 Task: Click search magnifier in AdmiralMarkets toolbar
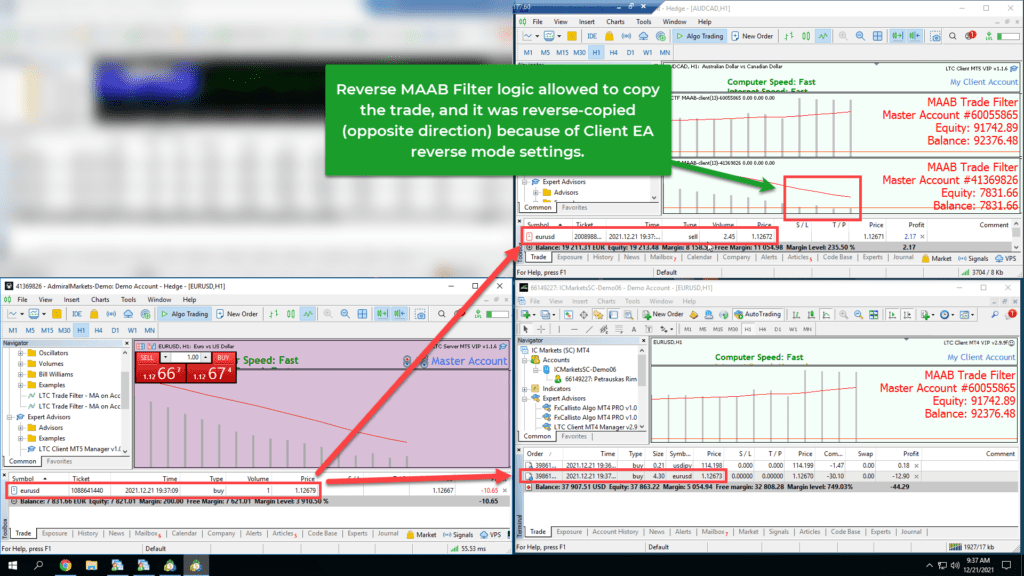click(441, 314)
